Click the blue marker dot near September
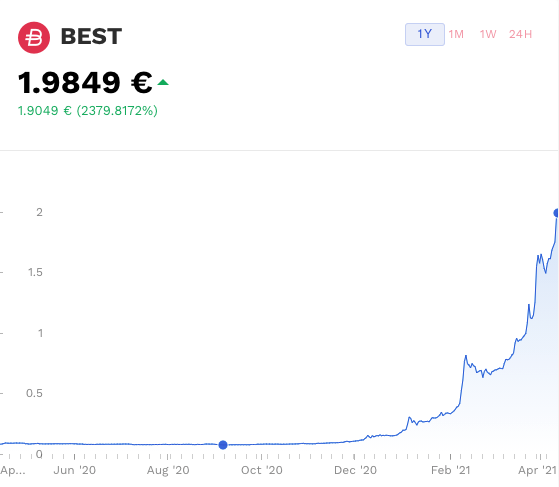This screenshot has width=559, height=487. [223, 445]
